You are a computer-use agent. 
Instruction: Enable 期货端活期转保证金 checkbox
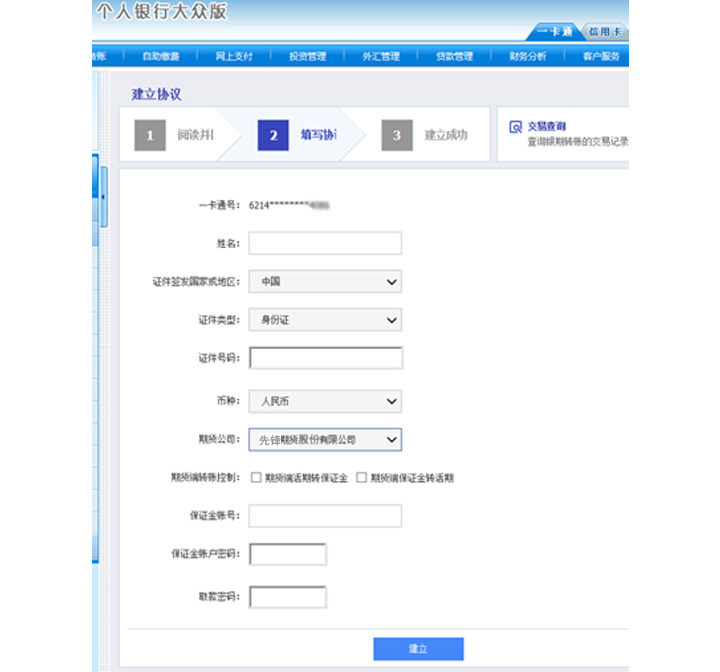257,478
